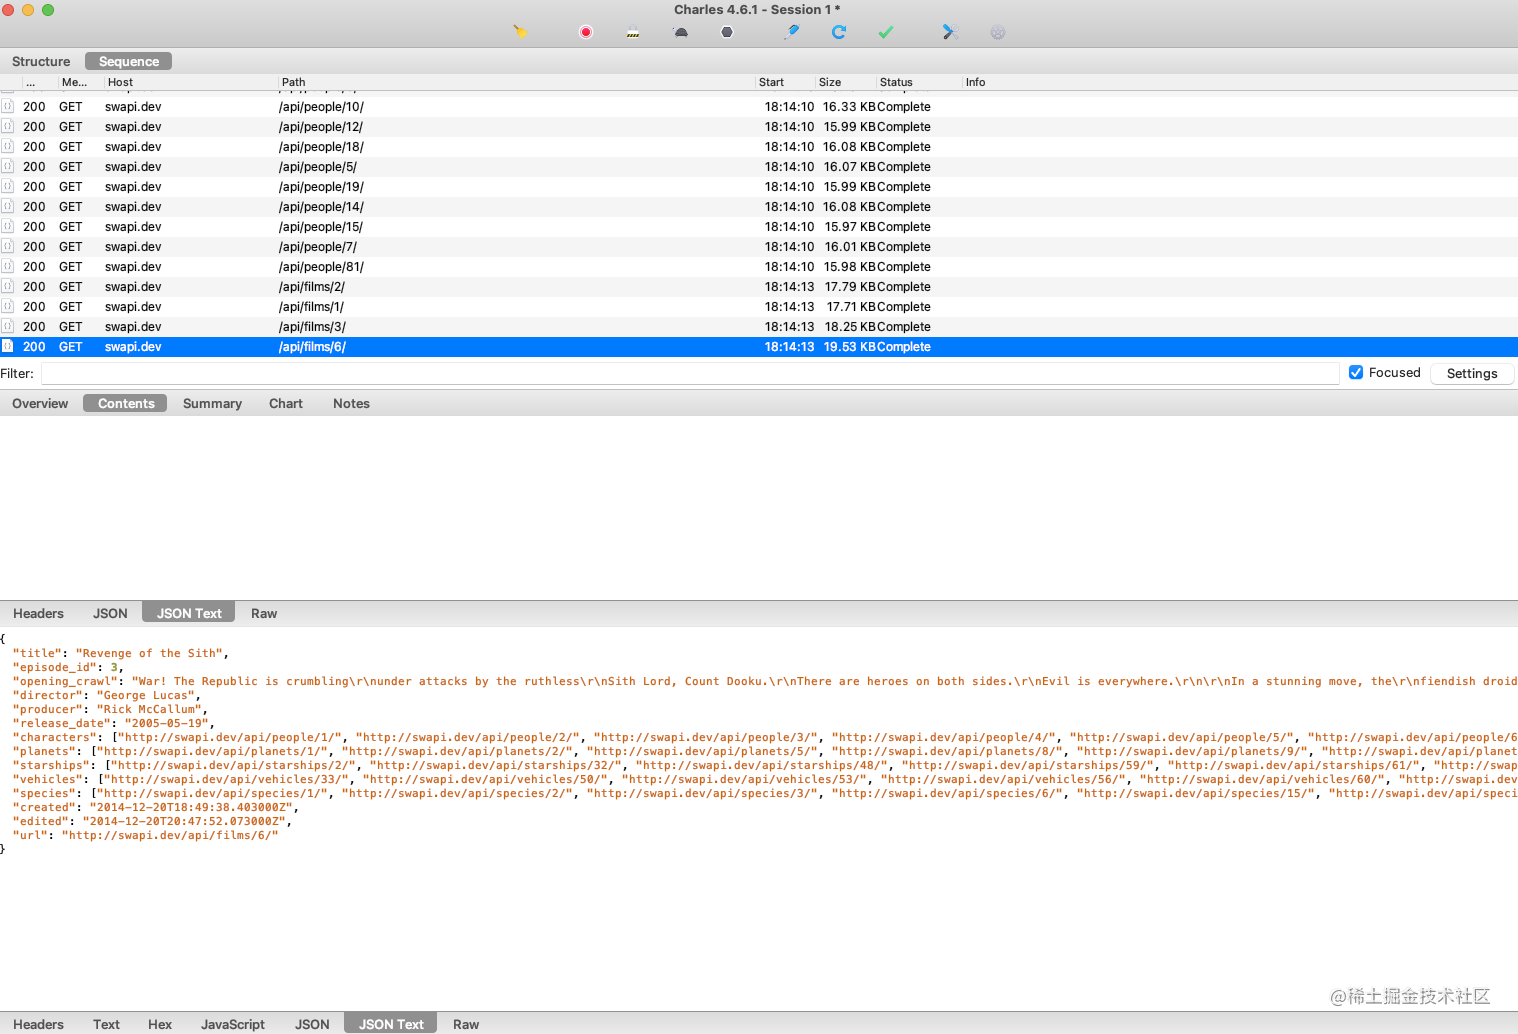
Task: Click the "2005-05-19" release date value
Action: [x=166, y=723]
